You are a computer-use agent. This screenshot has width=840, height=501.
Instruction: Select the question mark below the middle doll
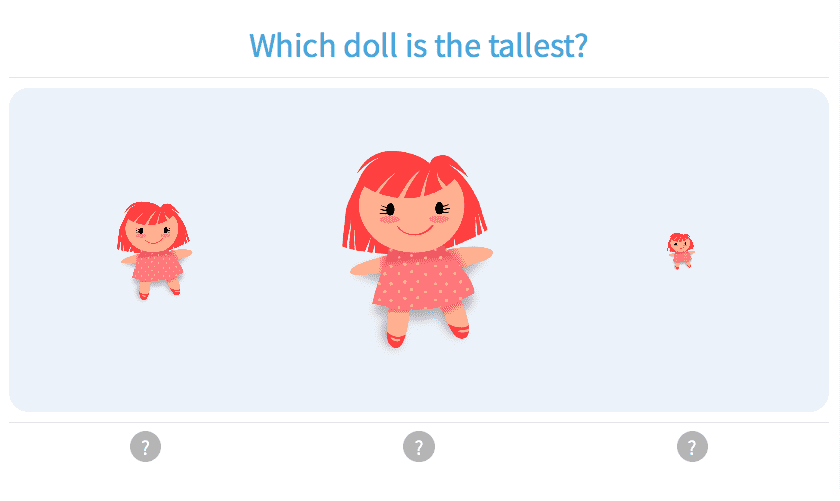point(419,446)
